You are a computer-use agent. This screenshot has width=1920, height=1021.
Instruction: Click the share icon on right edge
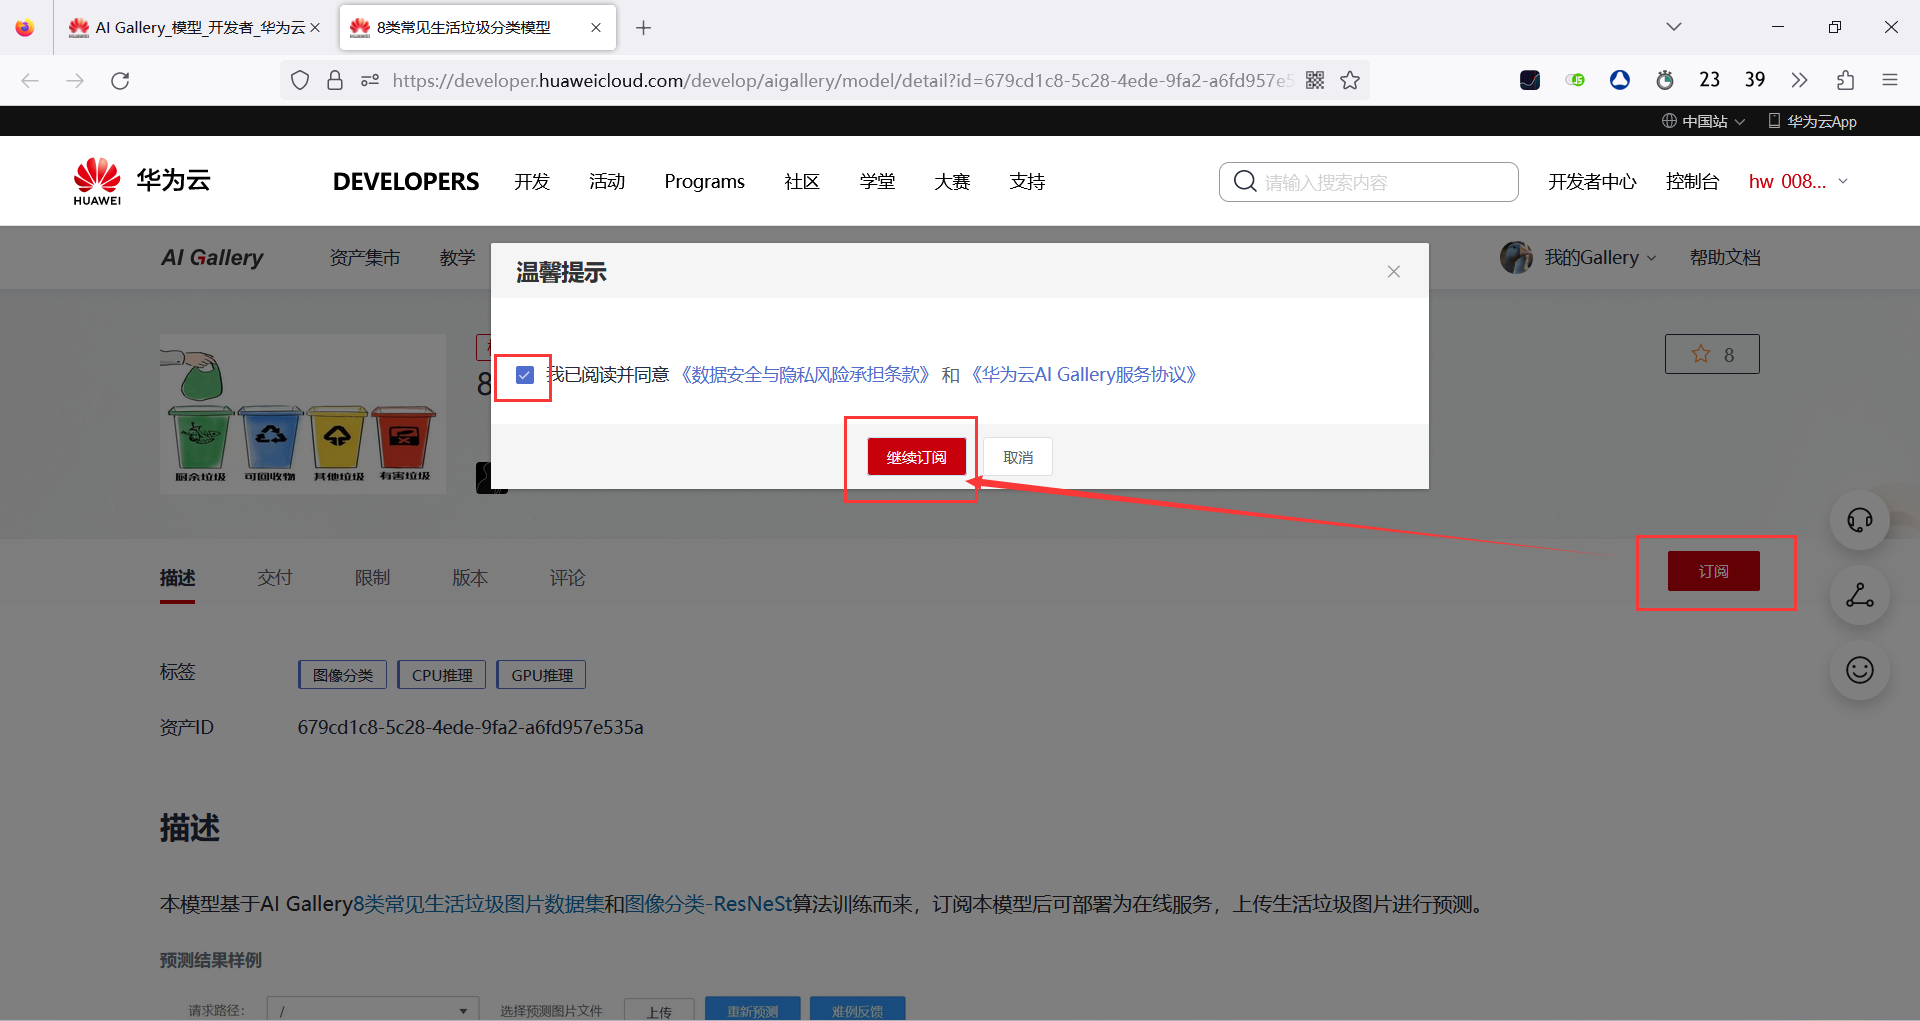point(1859,595)
